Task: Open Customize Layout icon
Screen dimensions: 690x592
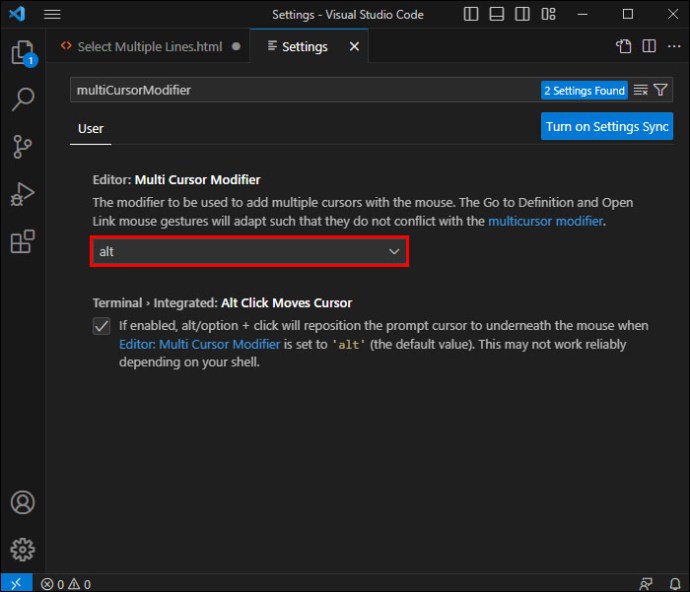Action: click(x=548, y=14)
